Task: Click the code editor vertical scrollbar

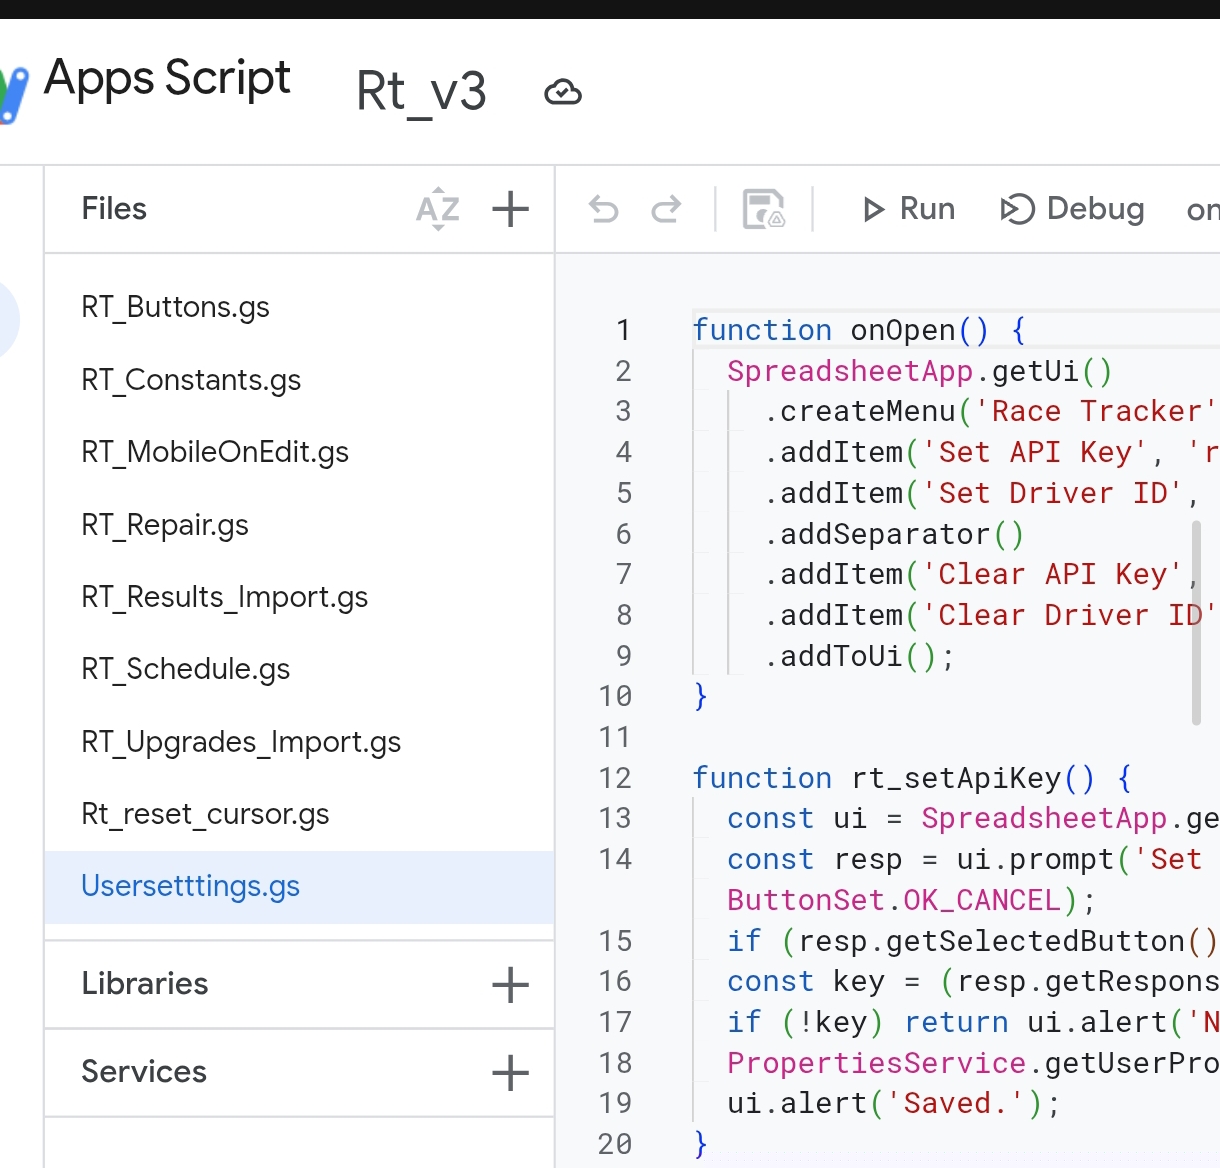Action: tap(1196, 620)
